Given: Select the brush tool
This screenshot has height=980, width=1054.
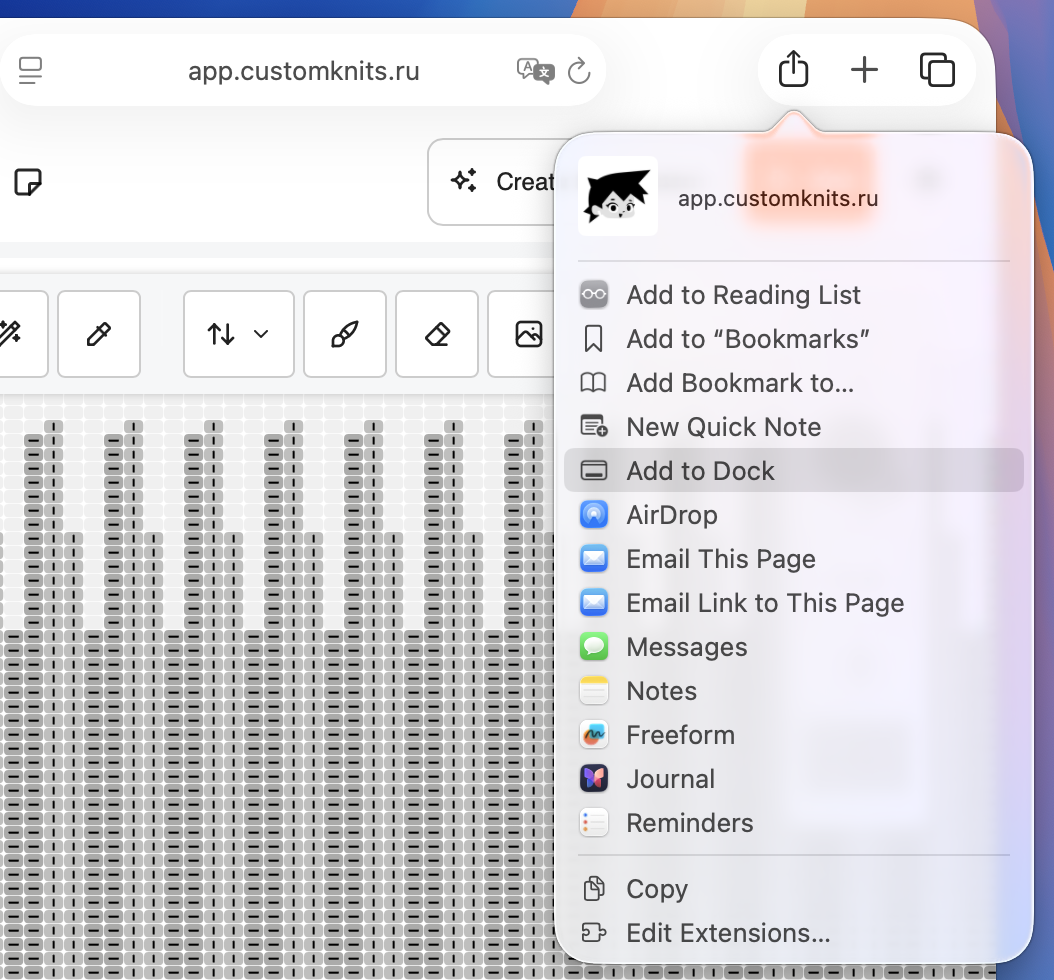Looking at the screenshot, I should (344, 334).
